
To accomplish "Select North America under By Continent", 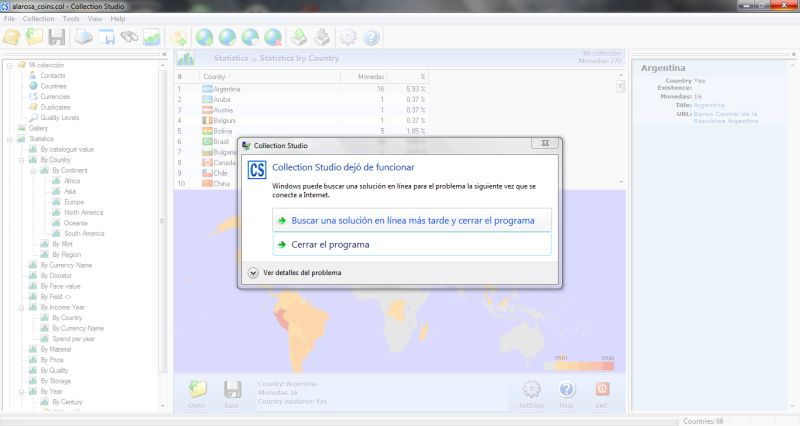I will pos(84,212).
